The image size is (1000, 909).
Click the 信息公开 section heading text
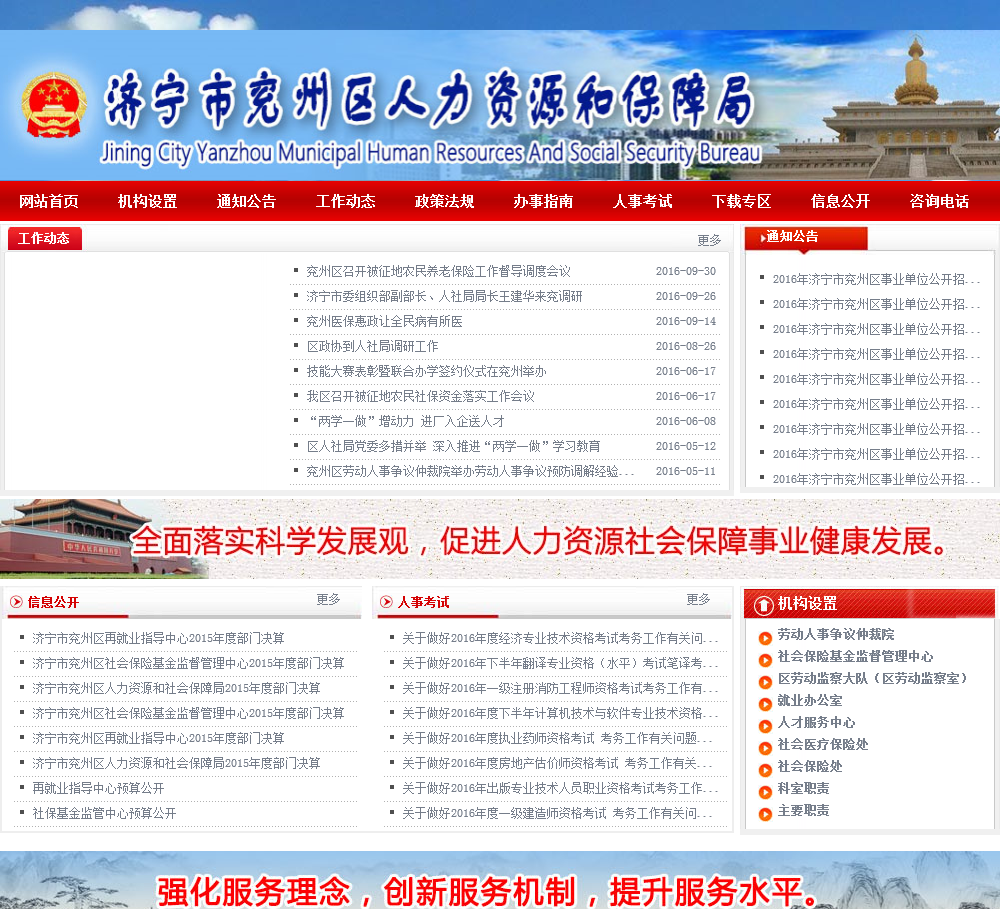(54, 602)
